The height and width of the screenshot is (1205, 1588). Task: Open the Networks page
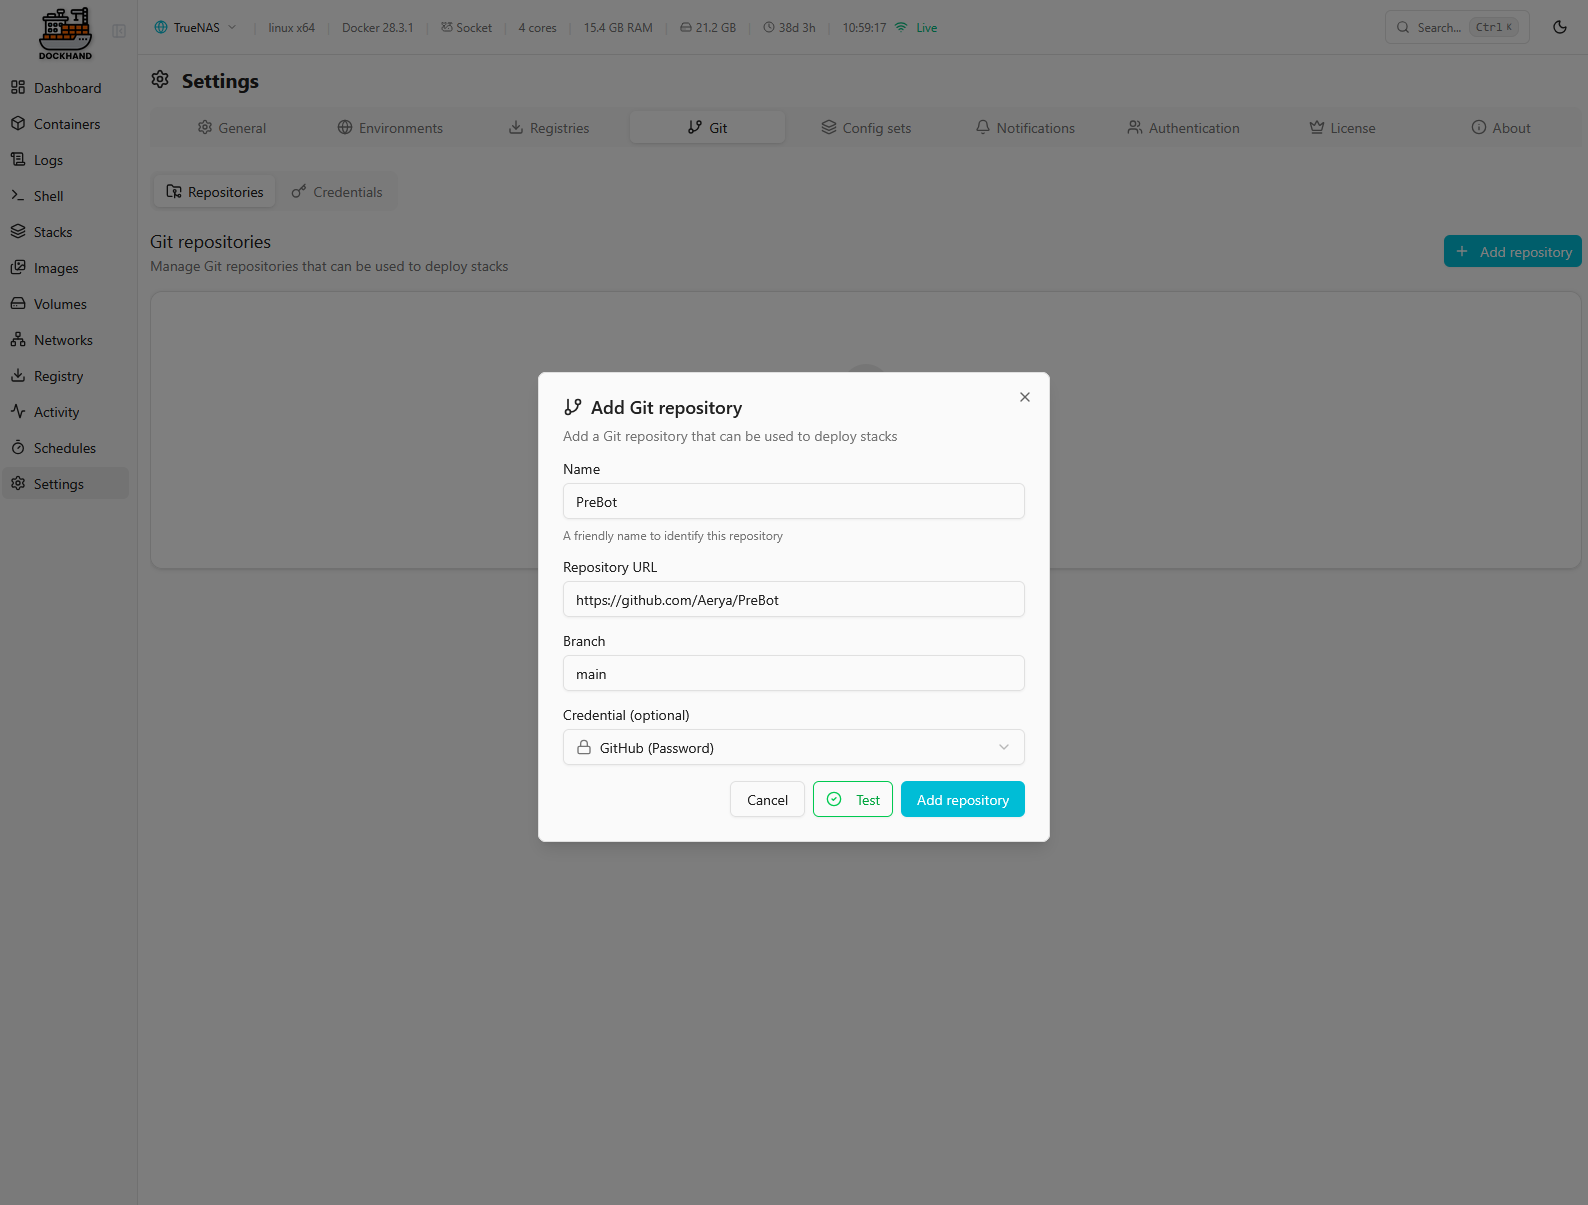click(62, 340)
